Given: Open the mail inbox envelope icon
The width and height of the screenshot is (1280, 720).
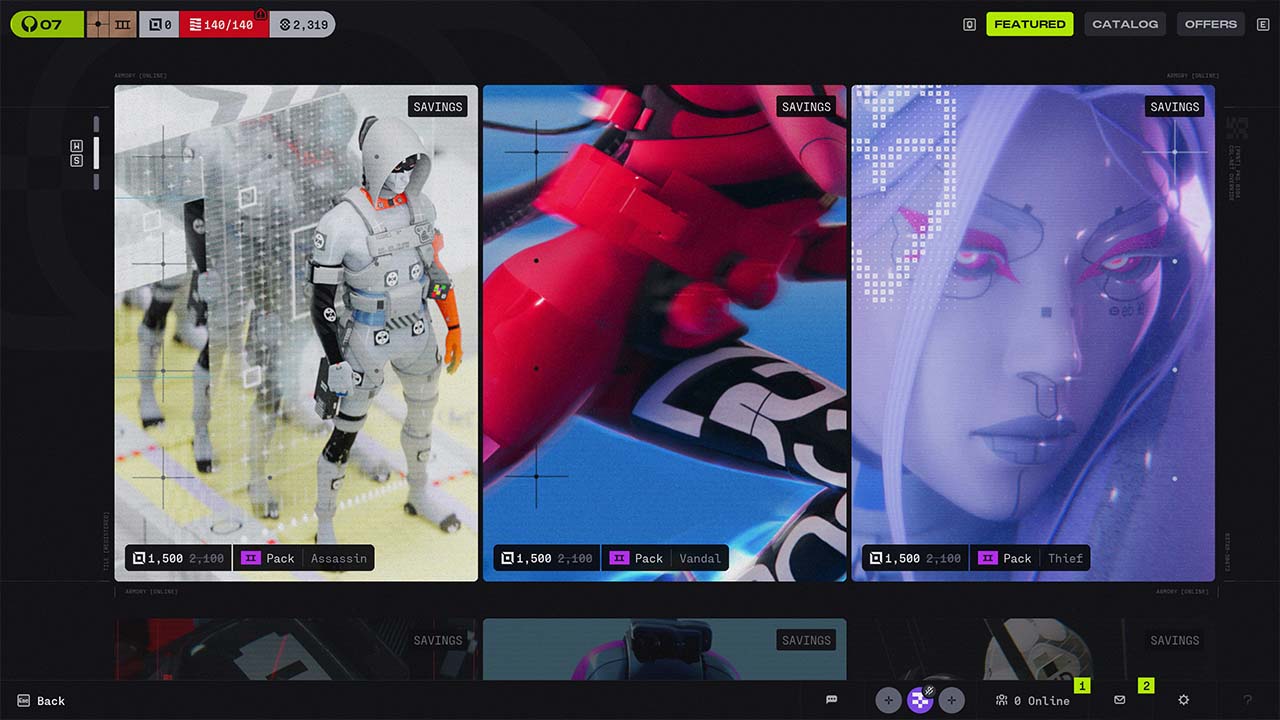Looking at the screenshot, I should [x=1120, y=700].
